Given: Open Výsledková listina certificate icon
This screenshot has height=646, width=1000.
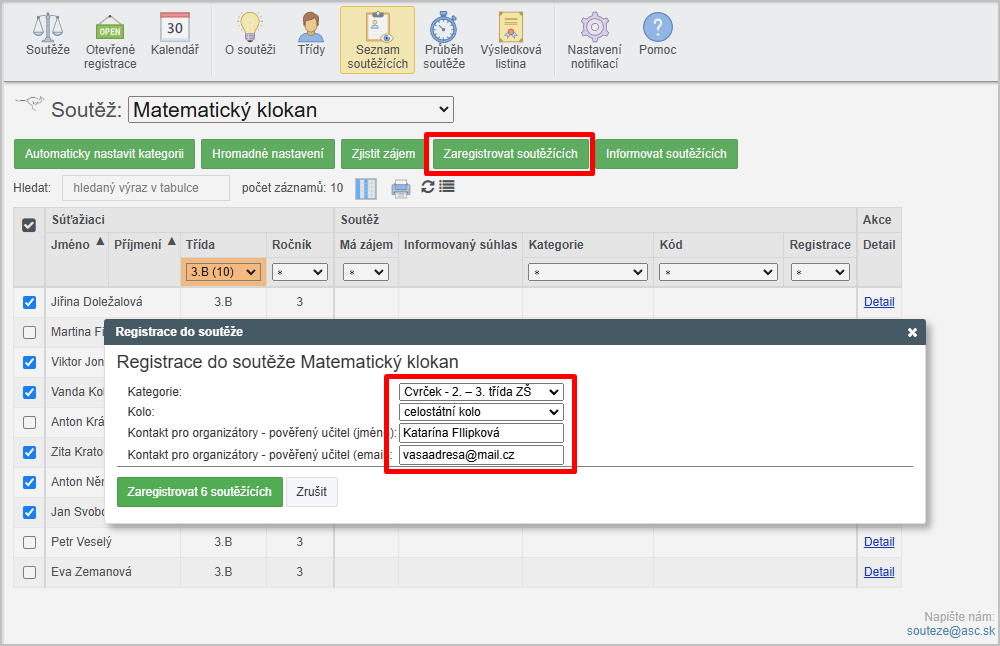Looking at the screenshot, I should point(511,27).
